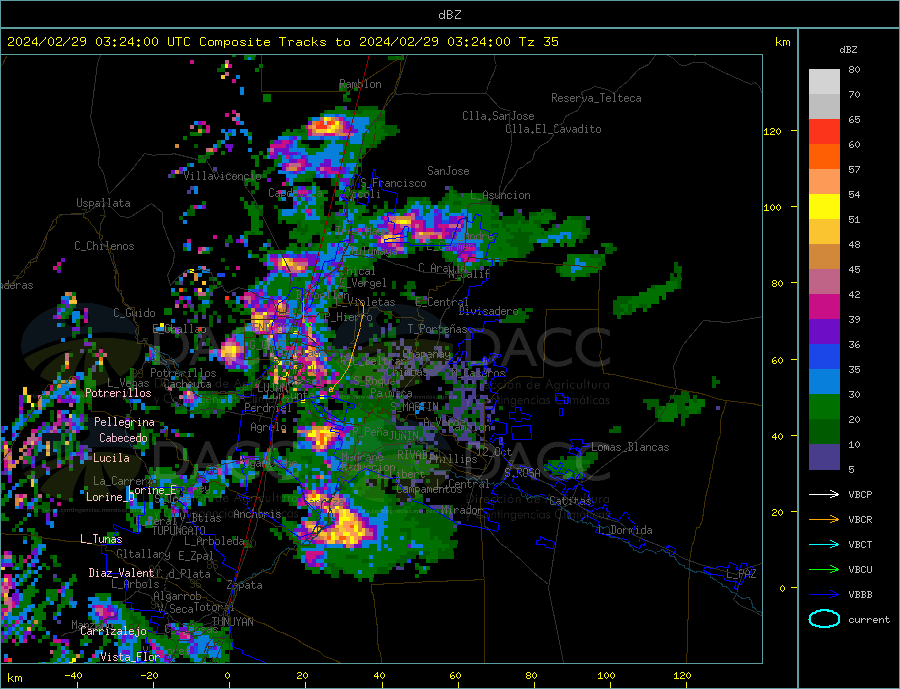Click the 'TUNUYAN' map label
The width and height of the screenshot is (900, 689).
tap(232, 622)
